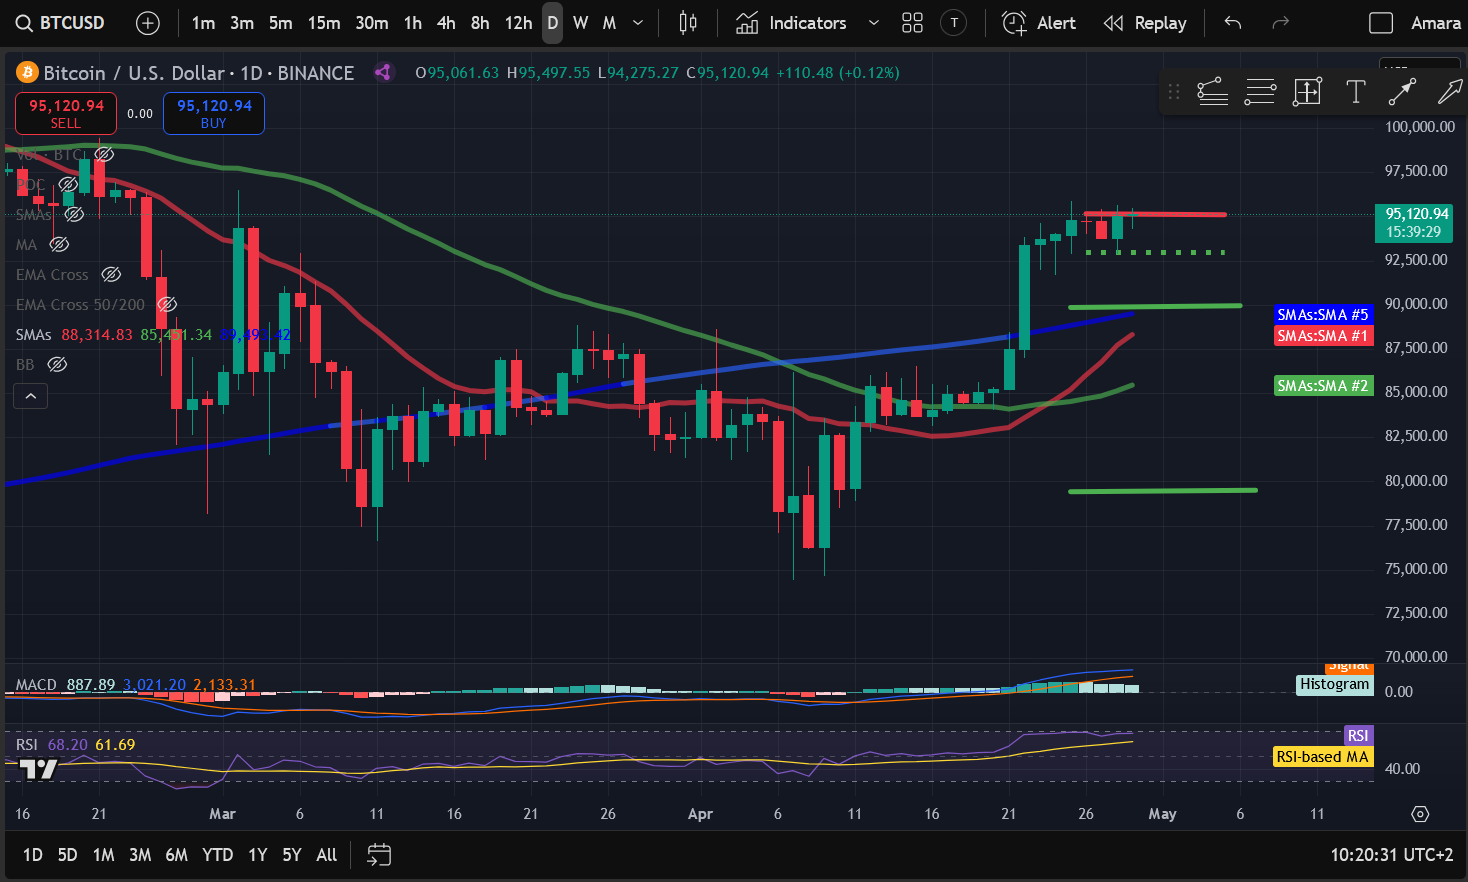Open Go to date calendar icon

pyautogui.click(x=379, y=855)
